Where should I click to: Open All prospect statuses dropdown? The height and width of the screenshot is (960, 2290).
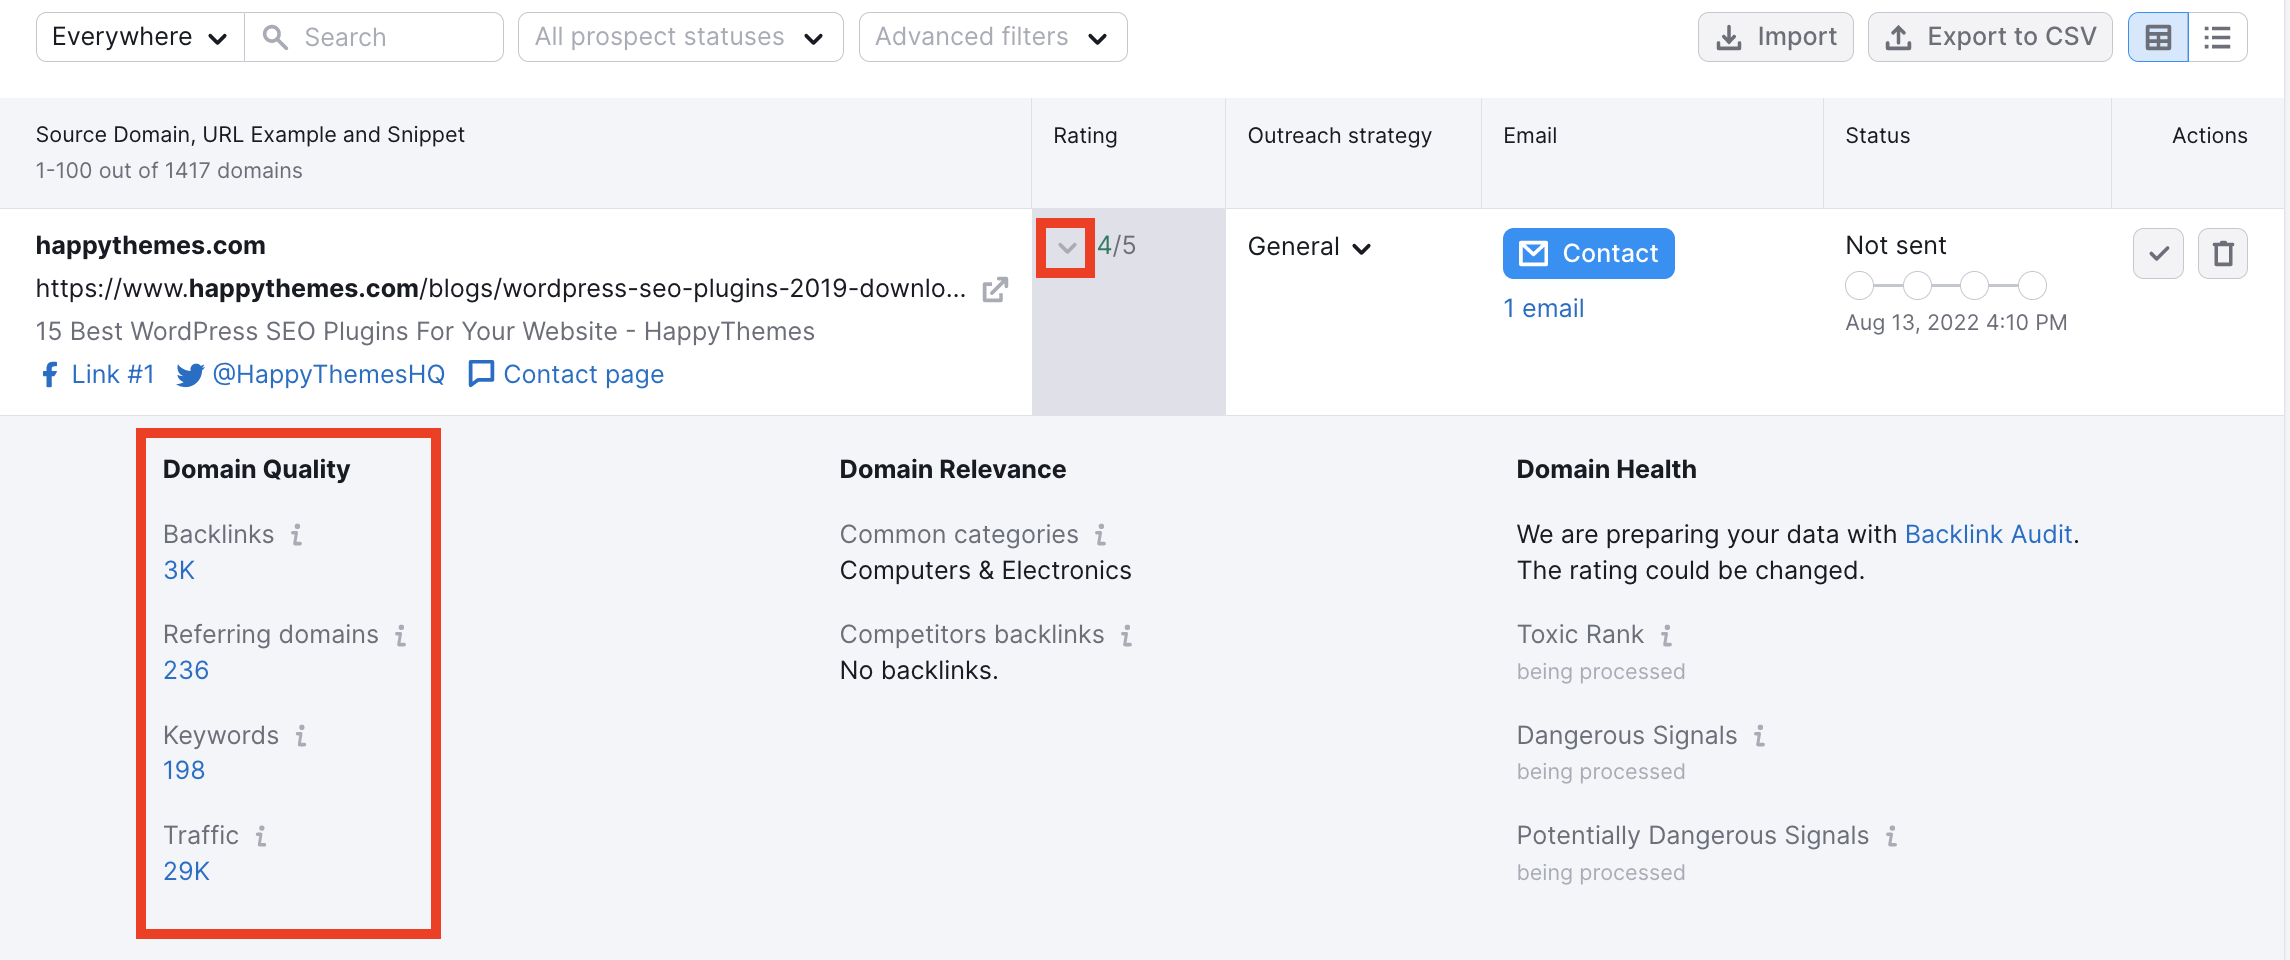click(680, 37)
